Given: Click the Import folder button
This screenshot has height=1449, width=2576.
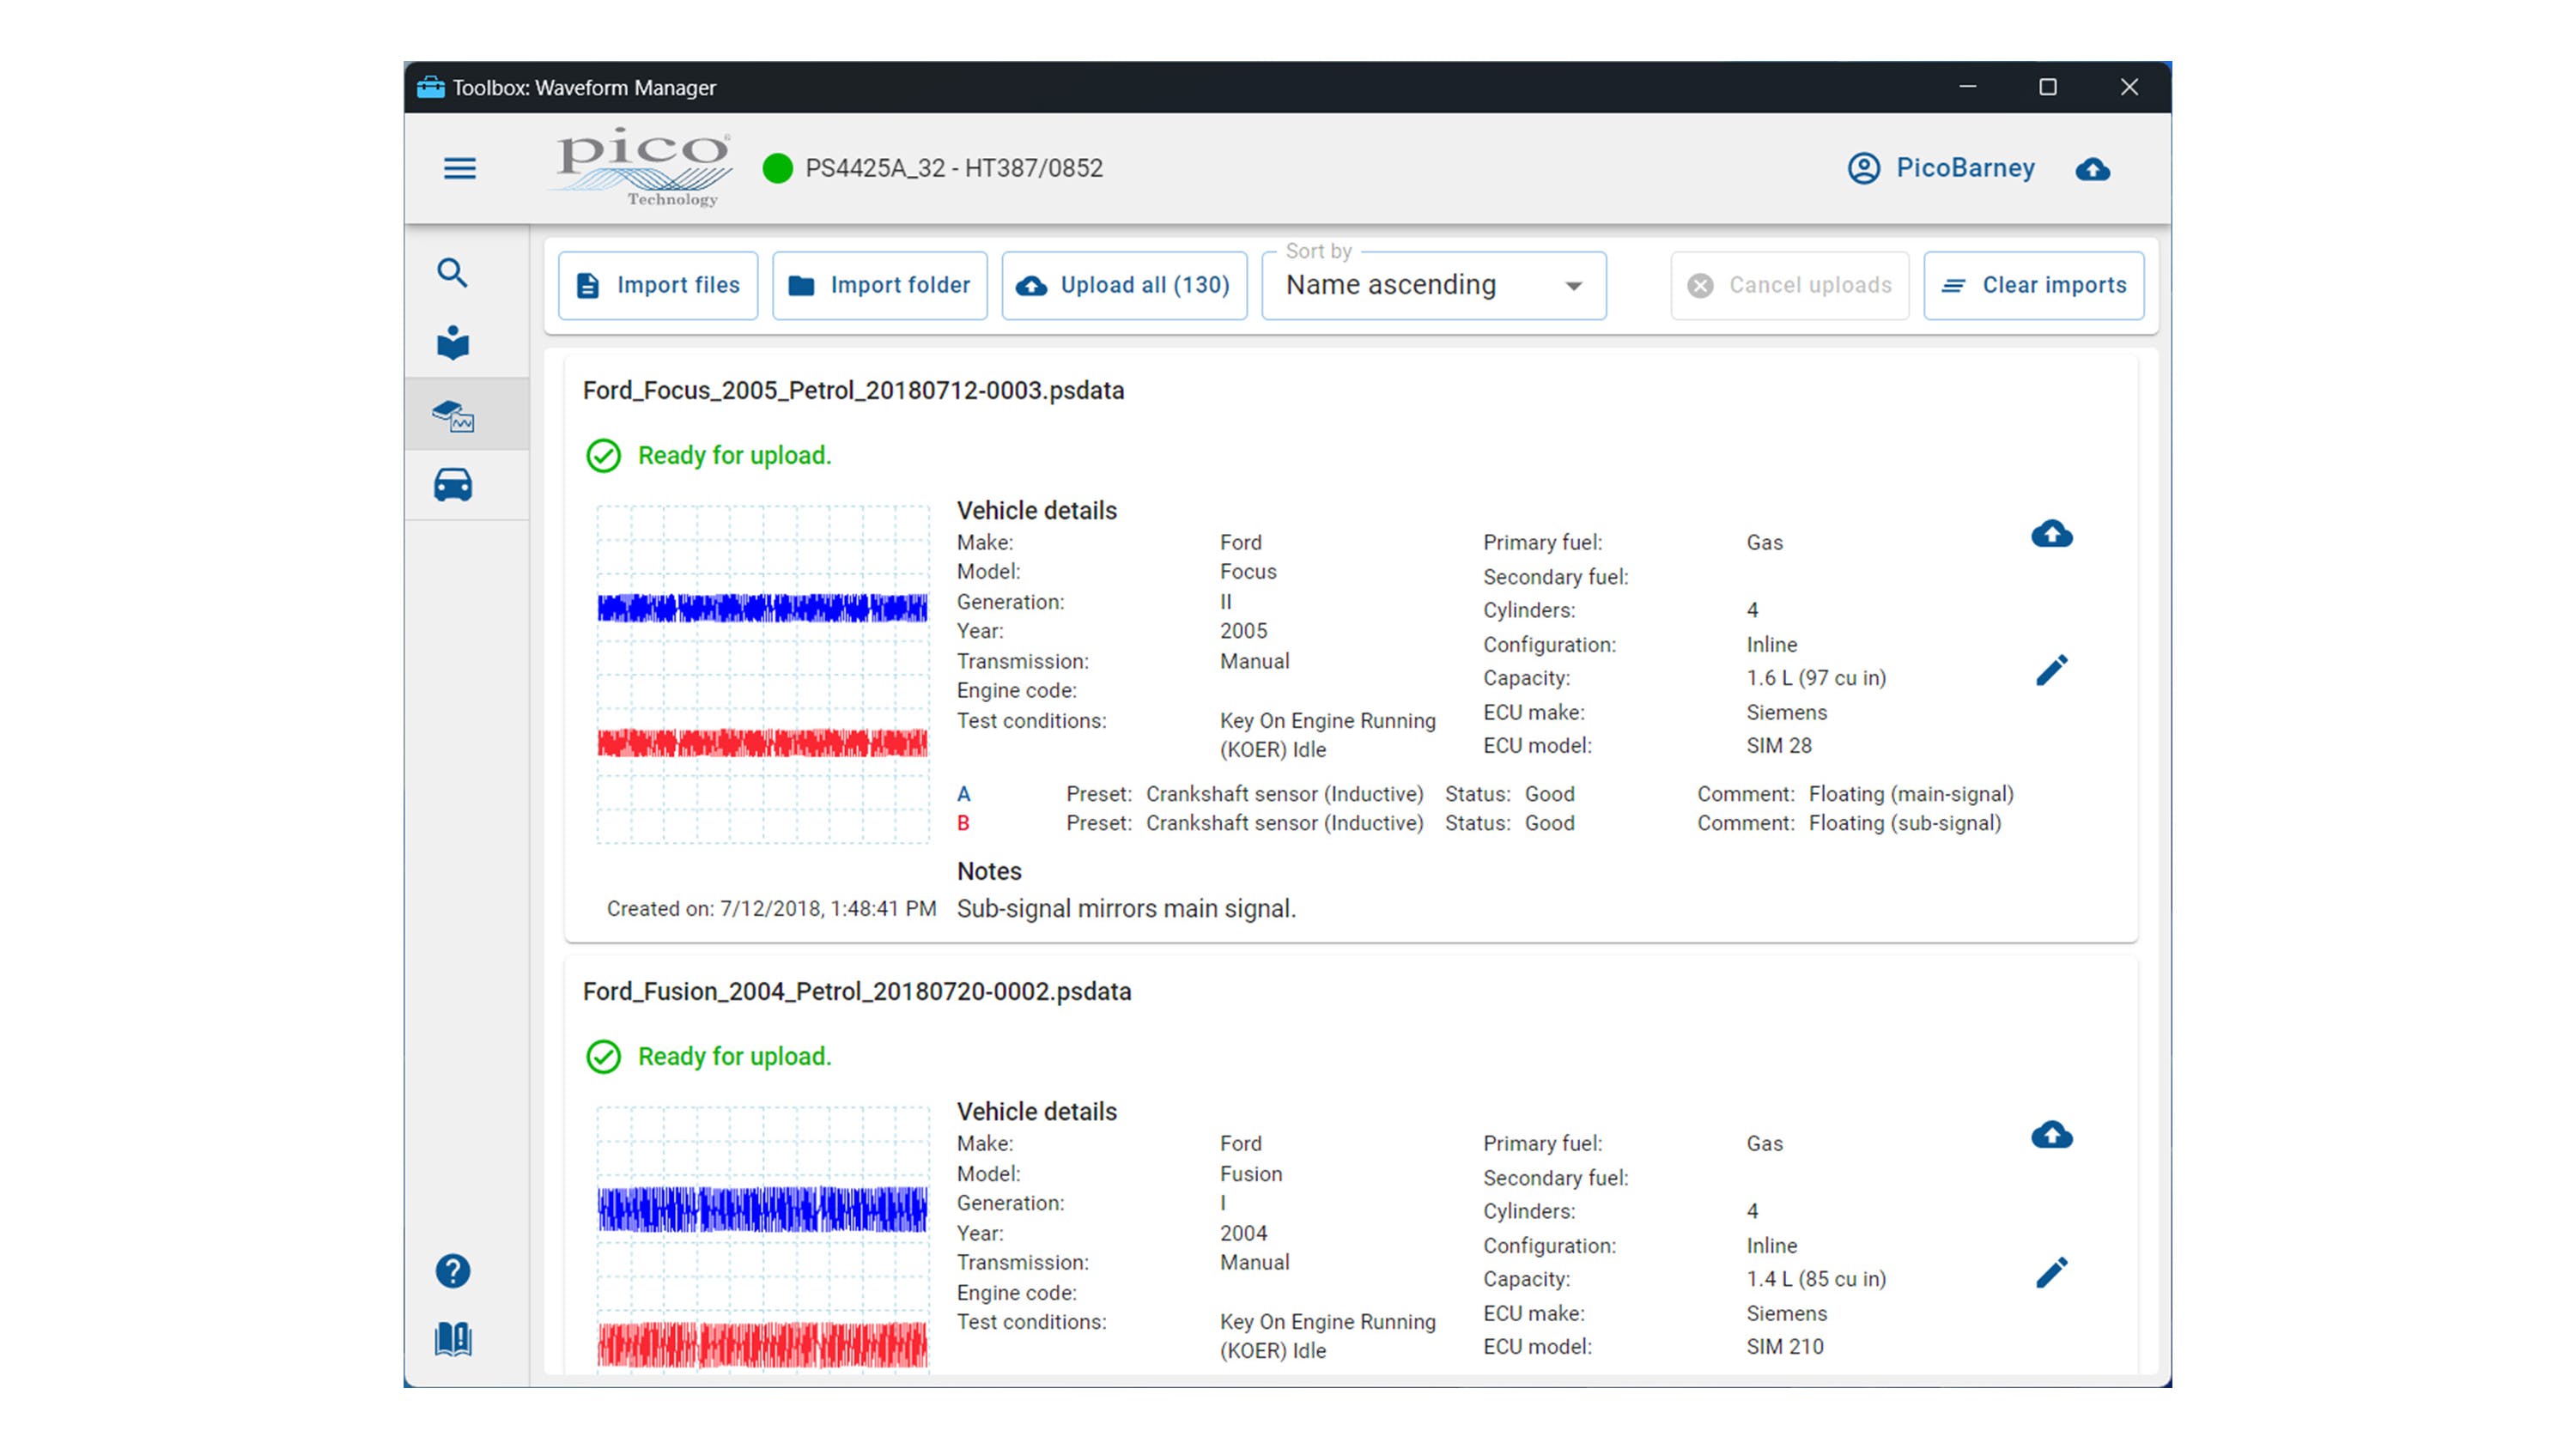Looking at the screenshot, I should (879, 286).
